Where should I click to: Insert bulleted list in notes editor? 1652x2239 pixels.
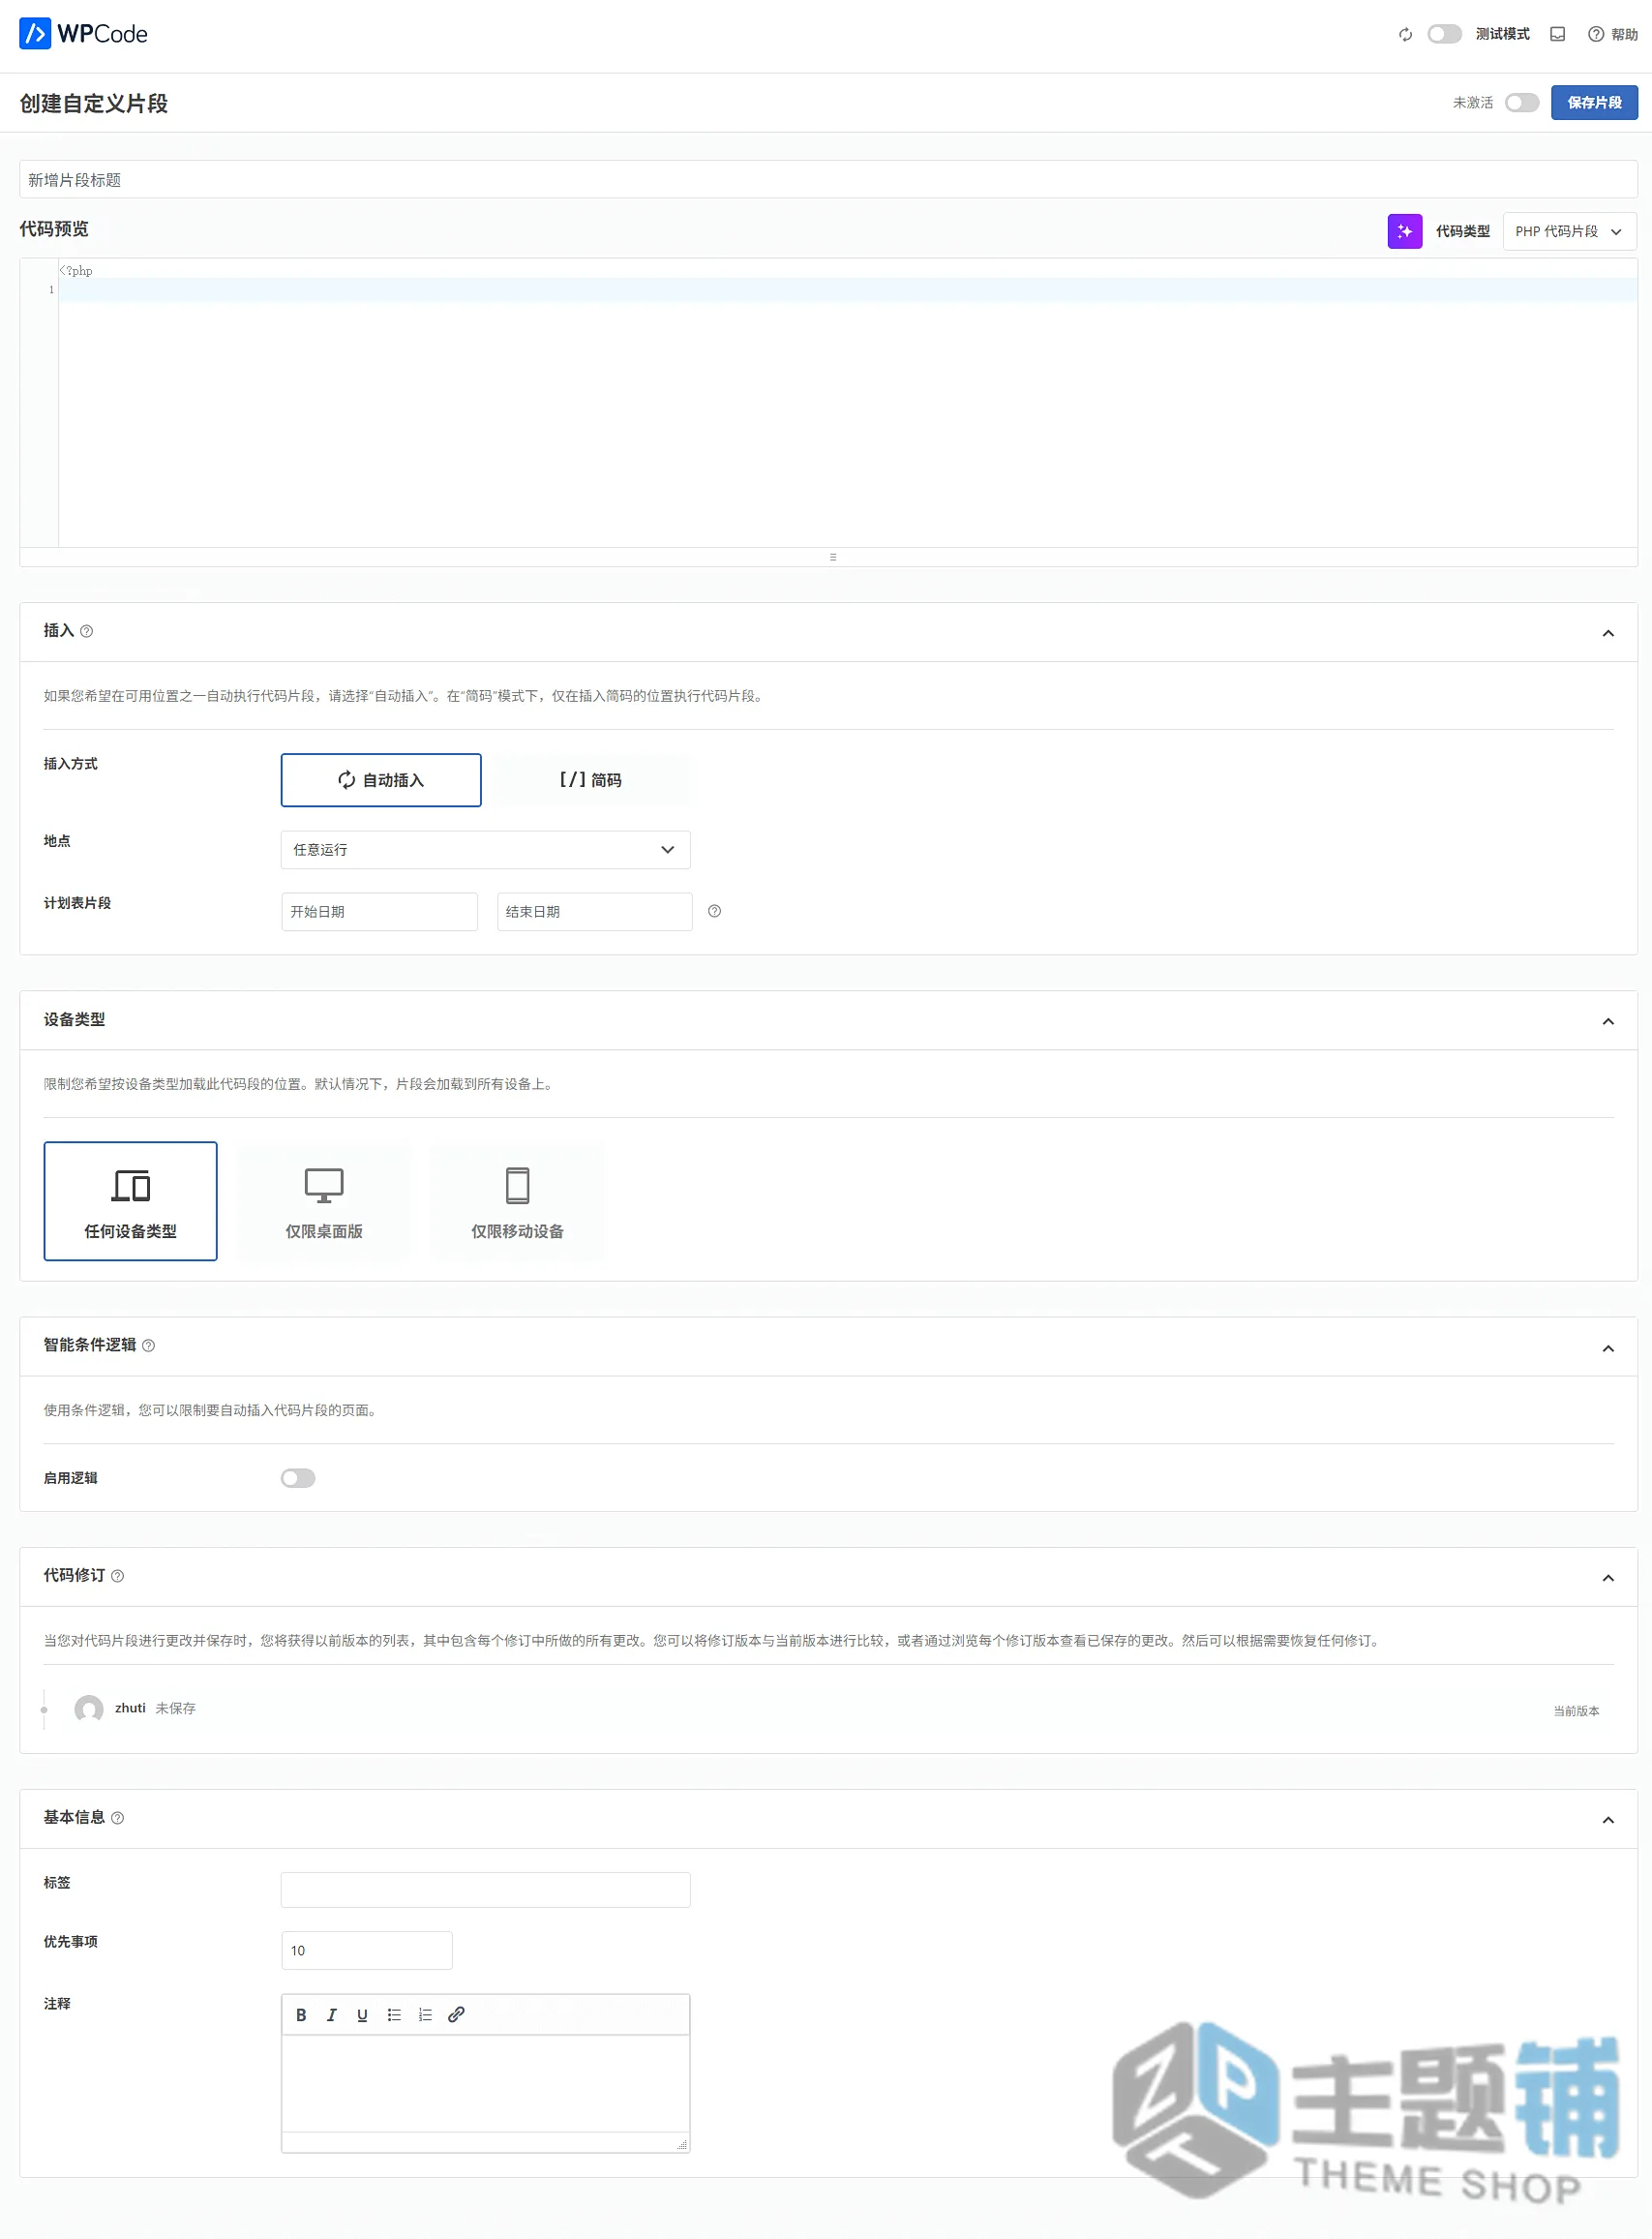click(x=394, y=2015)
